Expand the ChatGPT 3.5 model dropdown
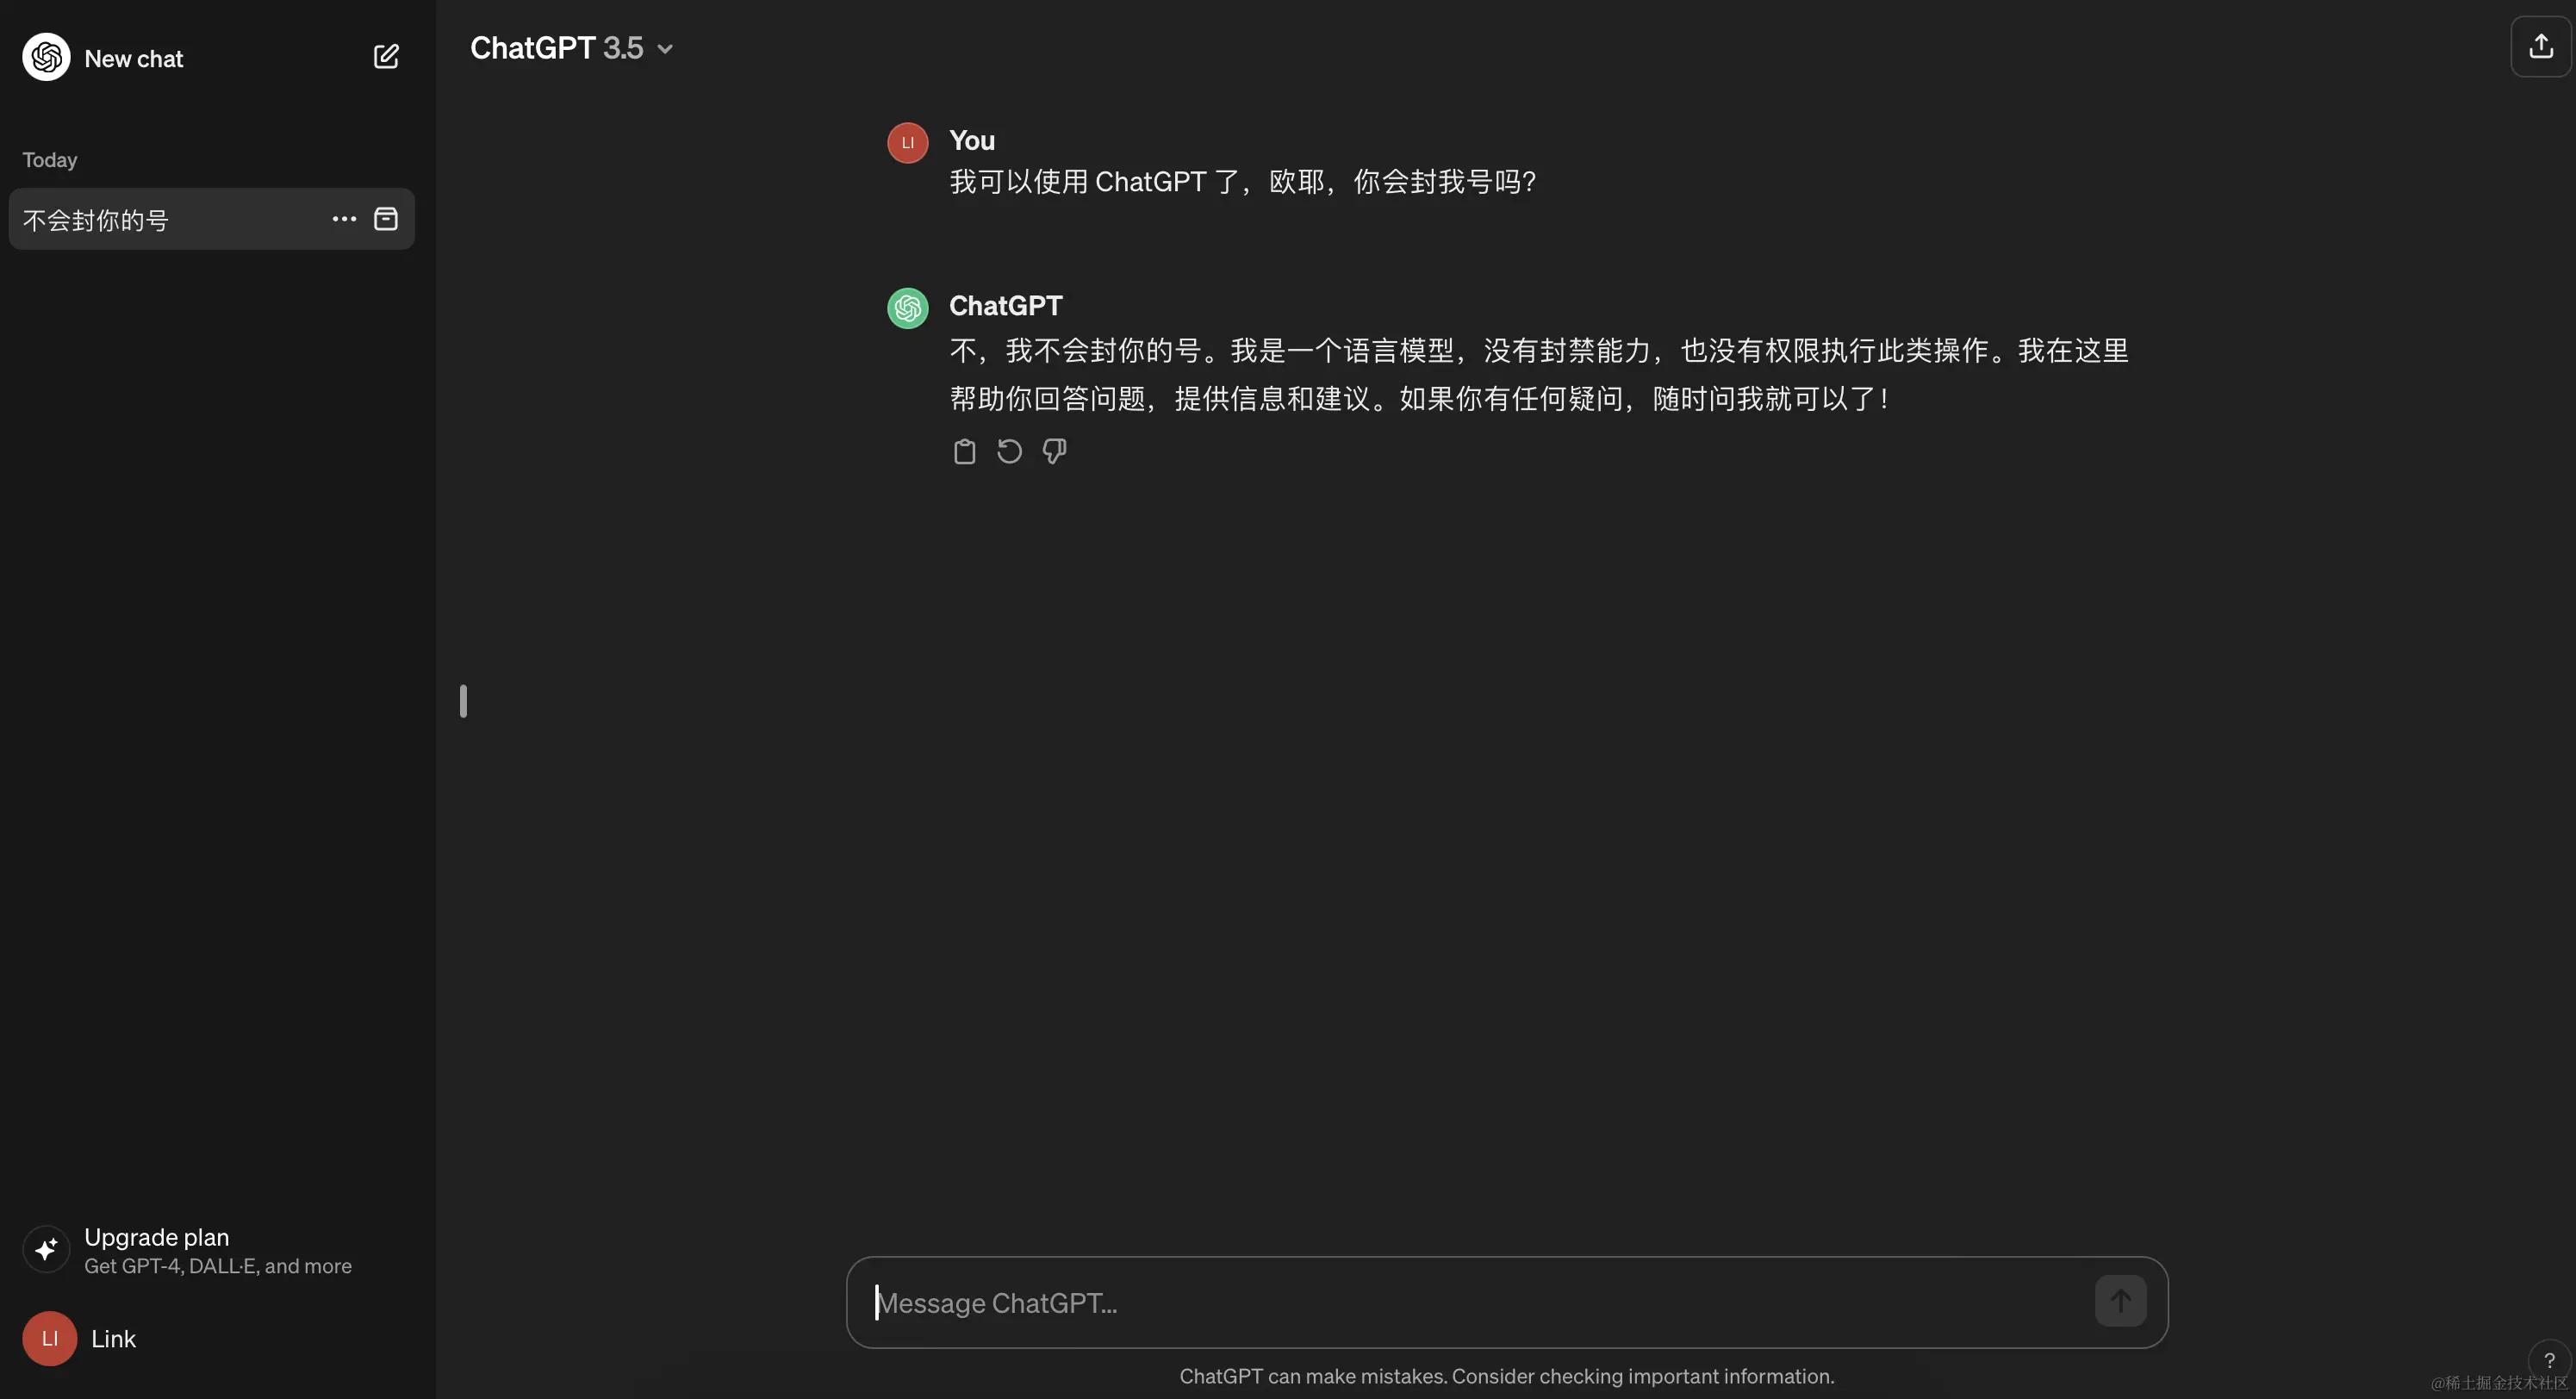2576x1399 pixels. (x=557, y=48)
